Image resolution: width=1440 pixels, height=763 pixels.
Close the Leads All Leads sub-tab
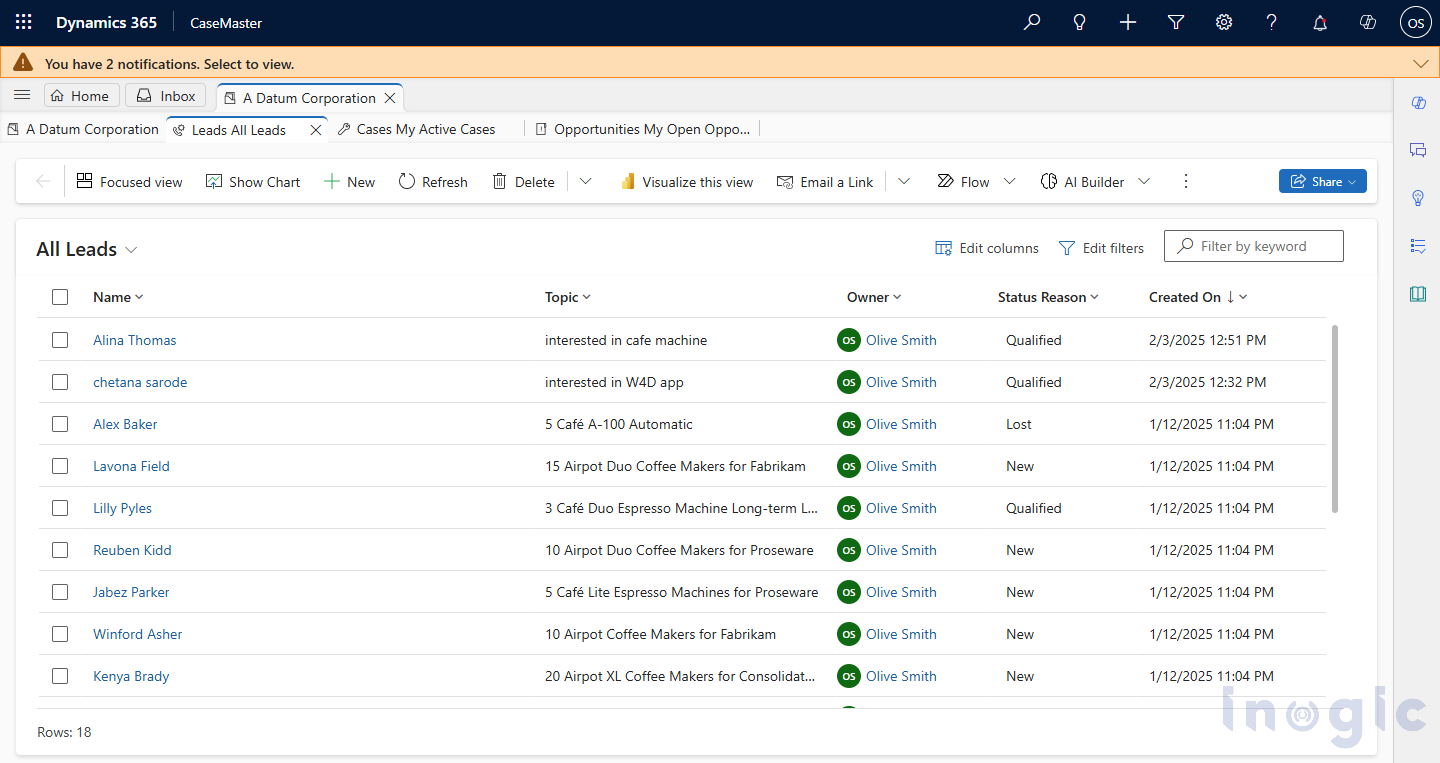(316, 130)
